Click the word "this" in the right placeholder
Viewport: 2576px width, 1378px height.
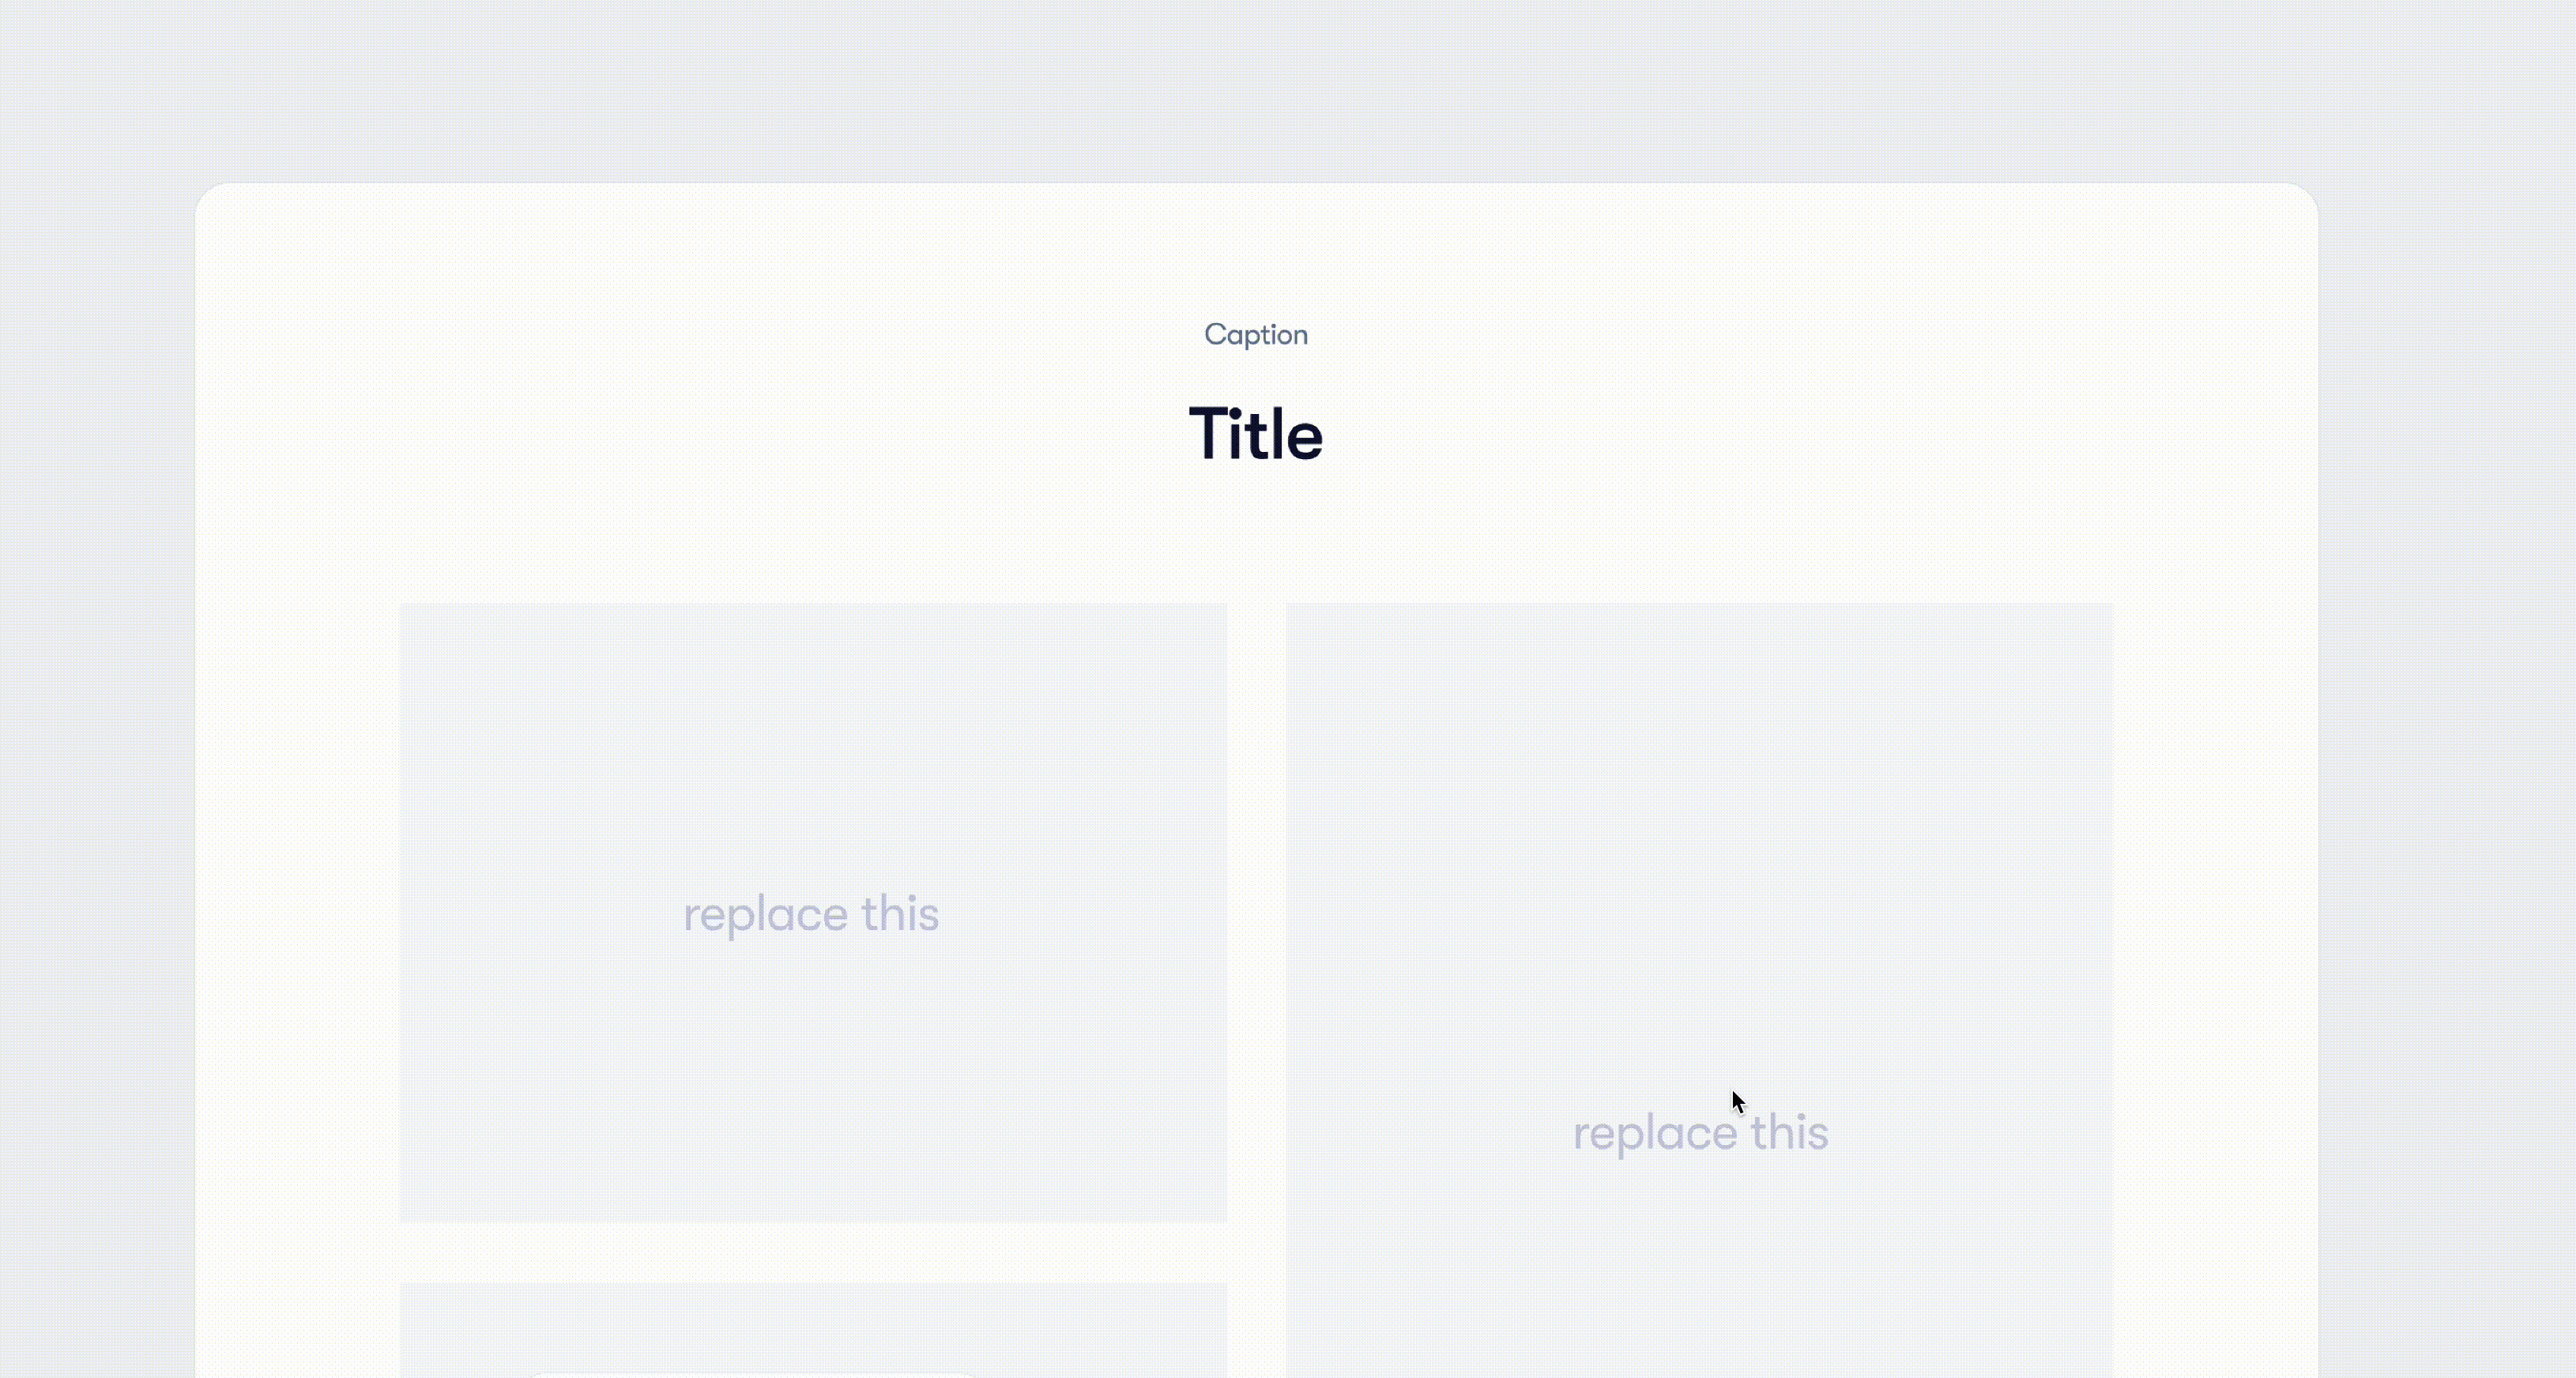[1789, 1133]
